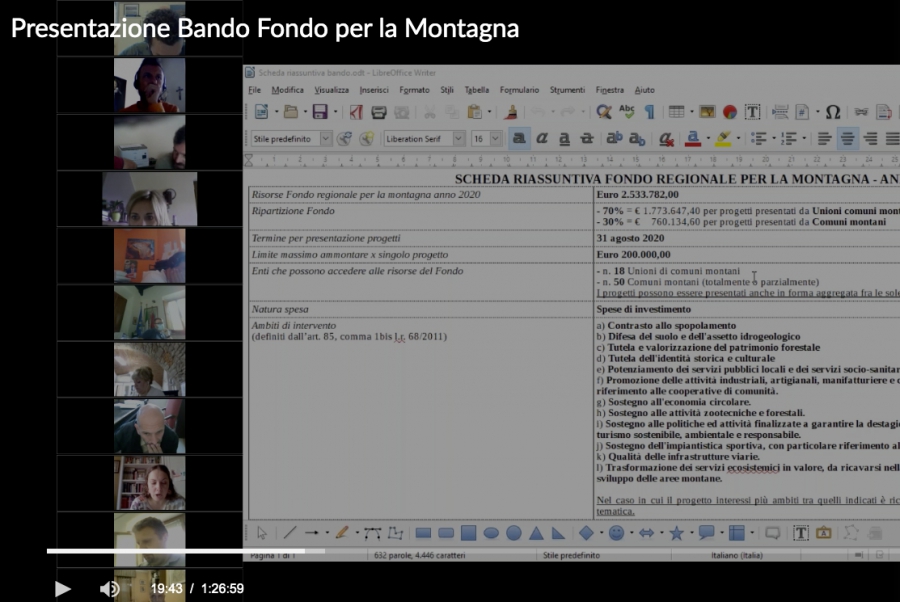Open the Tabella menu

pyautogui.click(x=476, y=90)
